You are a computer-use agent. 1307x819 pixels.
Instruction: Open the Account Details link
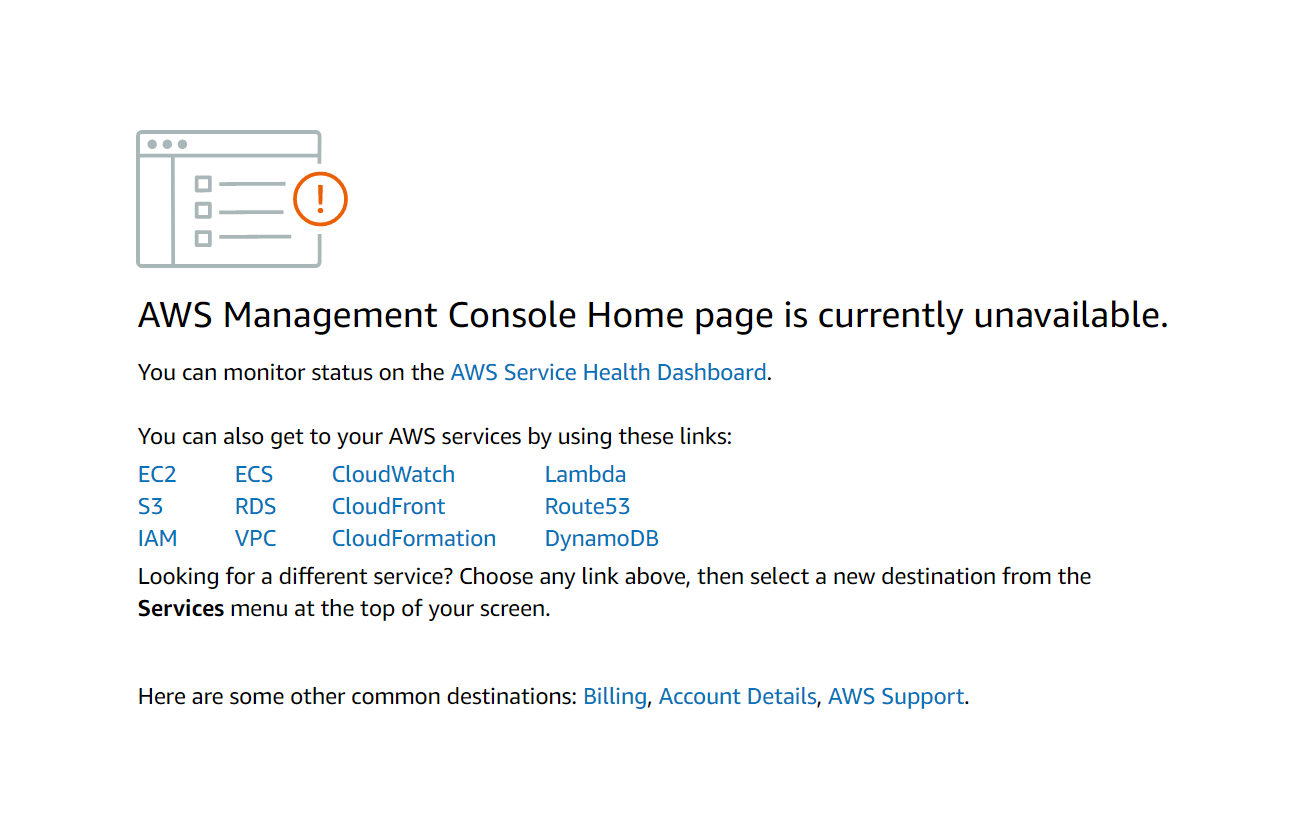point(738,696)
